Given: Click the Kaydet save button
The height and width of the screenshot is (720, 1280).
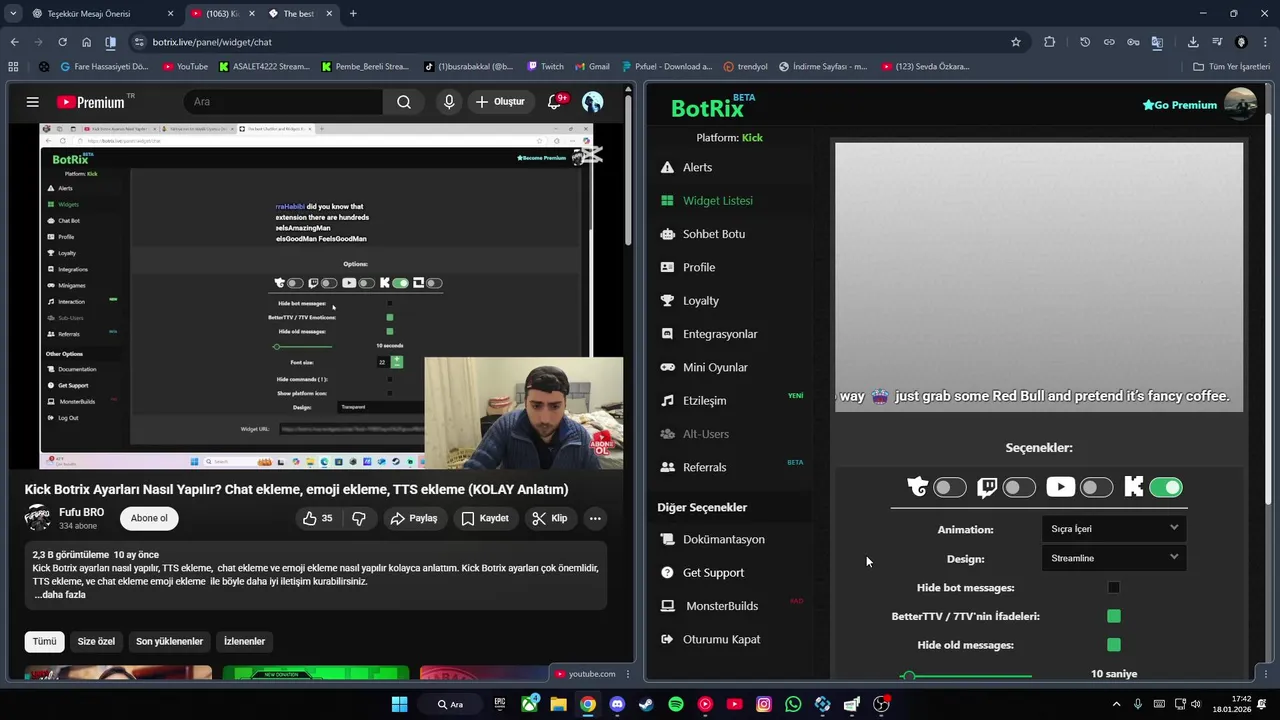Looking at the screenshot, I should point(485,518).
